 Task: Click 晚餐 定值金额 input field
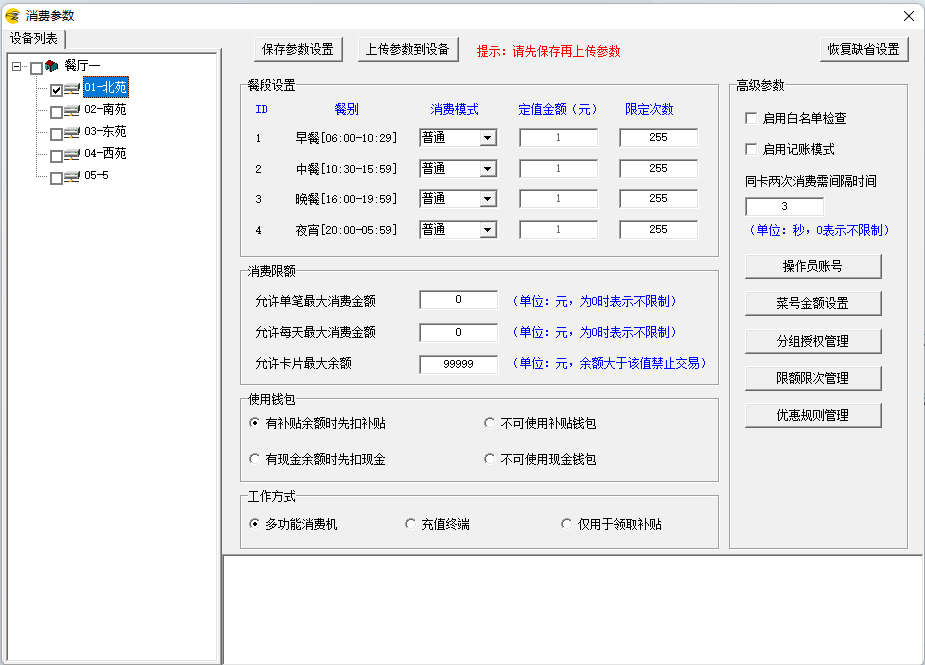point(558,199)
